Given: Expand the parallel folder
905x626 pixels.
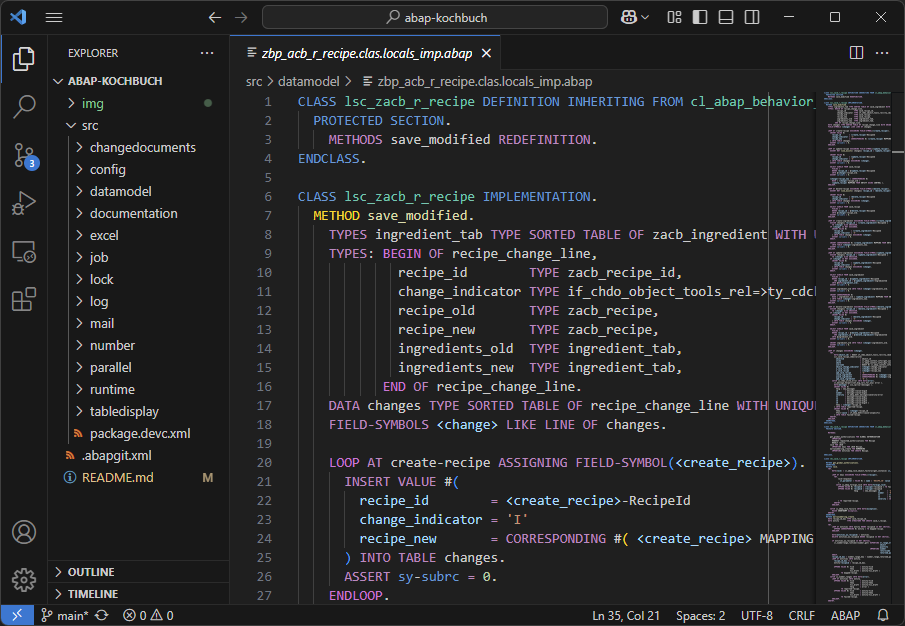Looking at the screenshot, I should (x=140, y=367).
